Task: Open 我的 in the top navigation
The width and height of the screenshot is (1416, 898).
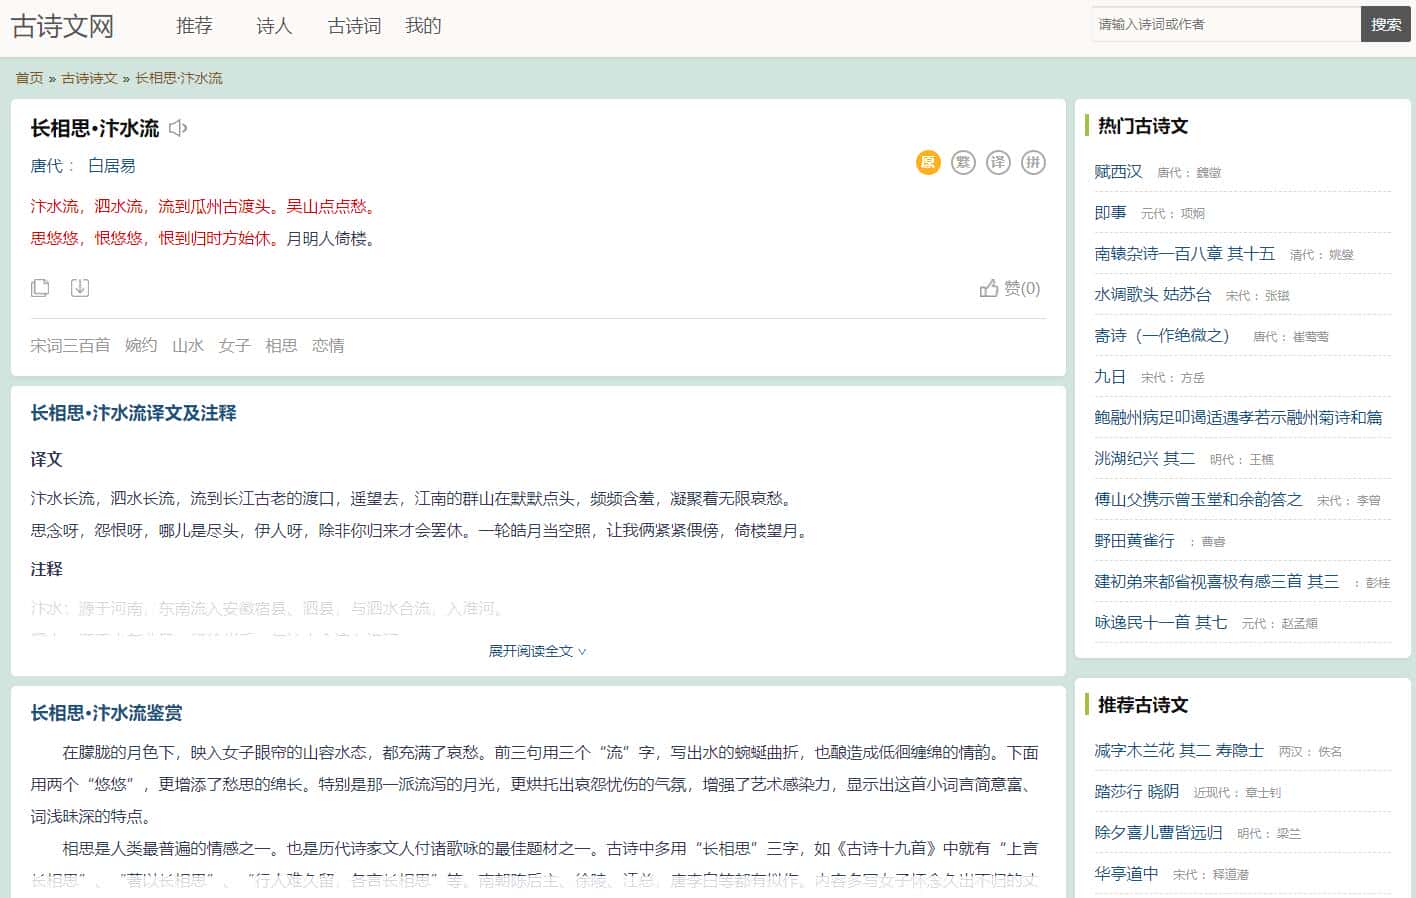Action: (x=423, y=26)
